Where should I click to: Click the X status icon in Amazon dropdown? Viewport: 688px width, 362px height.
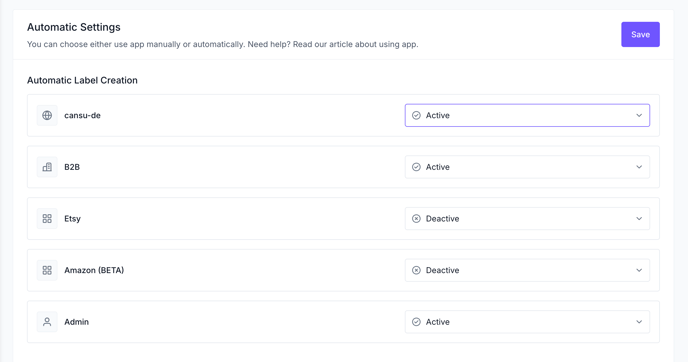point(416,270)
